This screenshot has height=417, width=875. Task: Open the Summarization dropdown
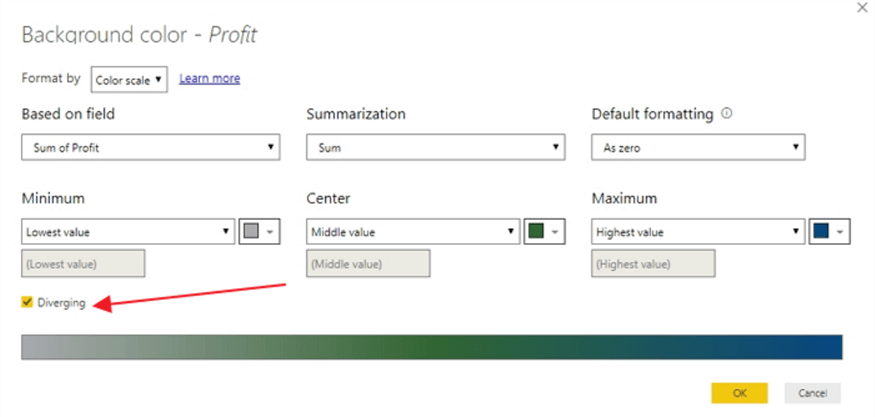pyautogui.click(x=435, y=148)
